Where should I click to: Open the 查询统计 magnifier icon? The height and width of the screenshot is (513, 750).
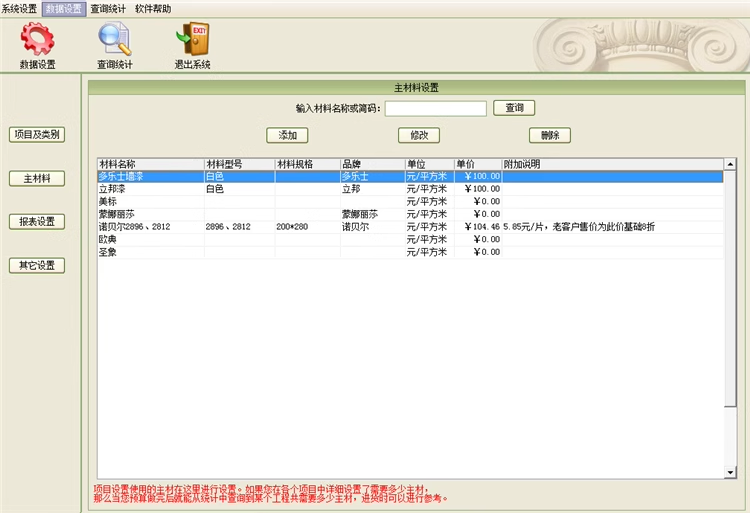click(114, 39)
